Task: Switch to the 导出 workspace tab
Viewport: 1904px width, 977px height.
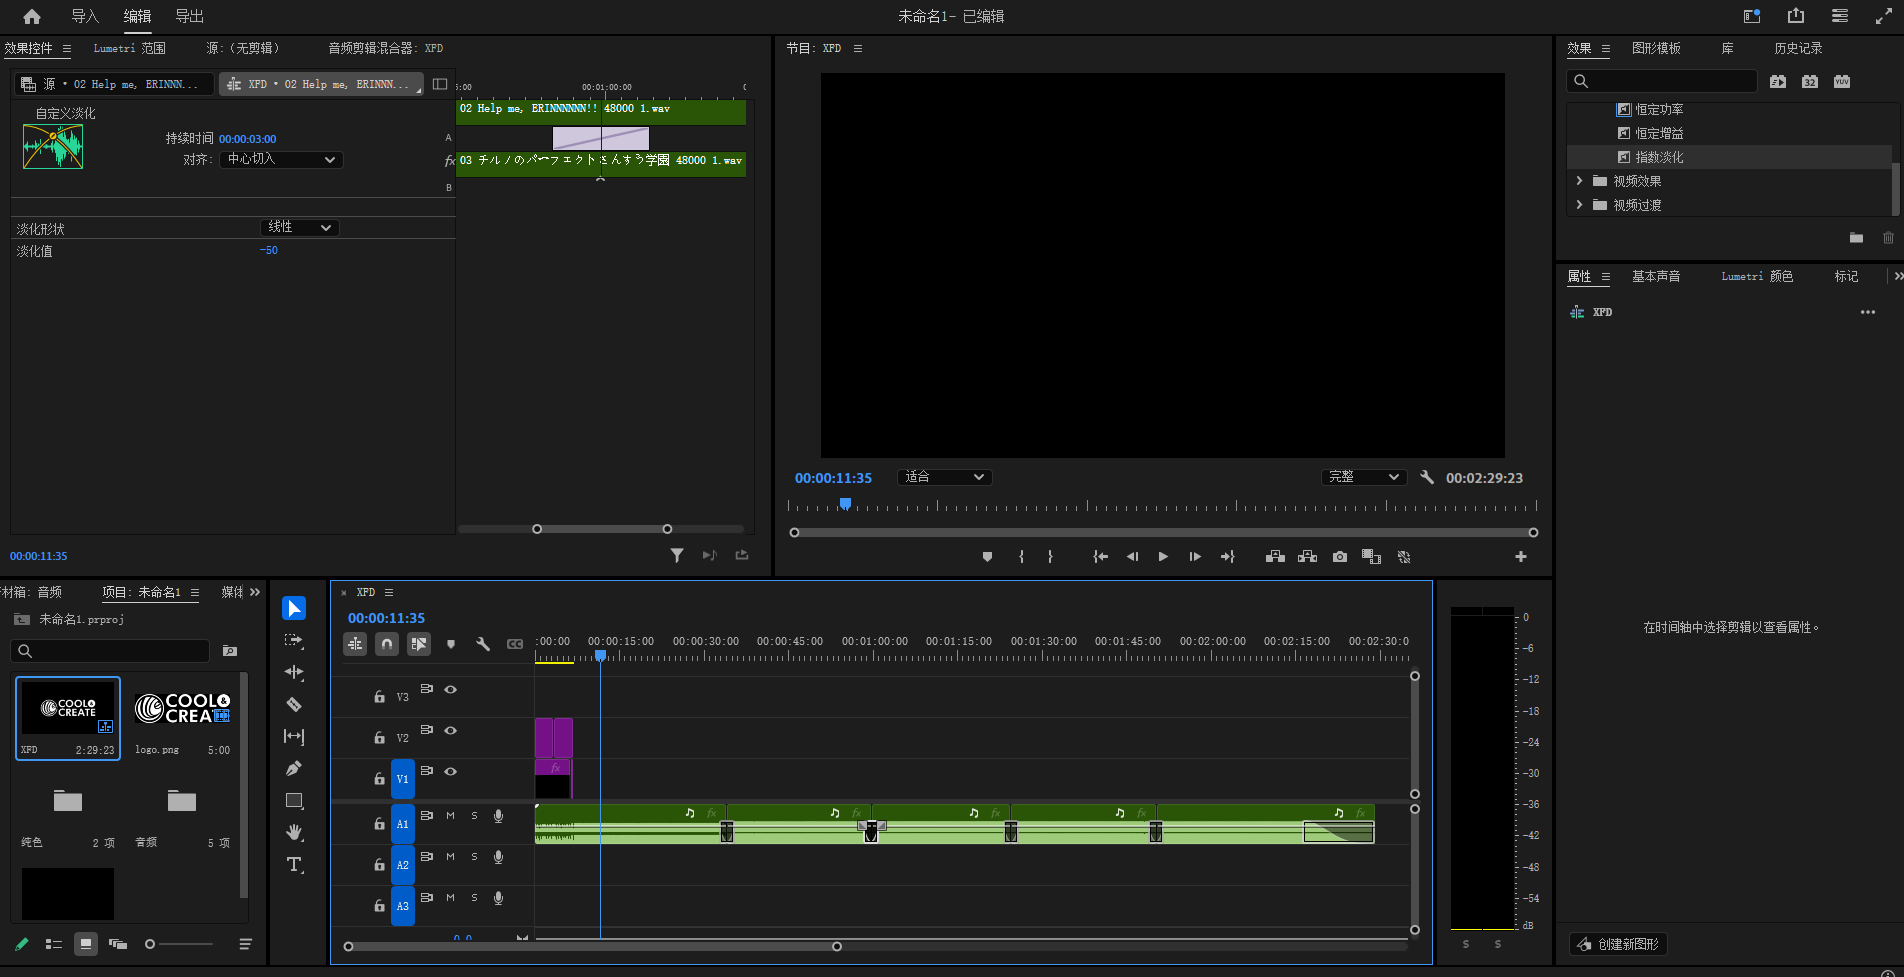Action: pyautogui.click(x=189, y=16)
